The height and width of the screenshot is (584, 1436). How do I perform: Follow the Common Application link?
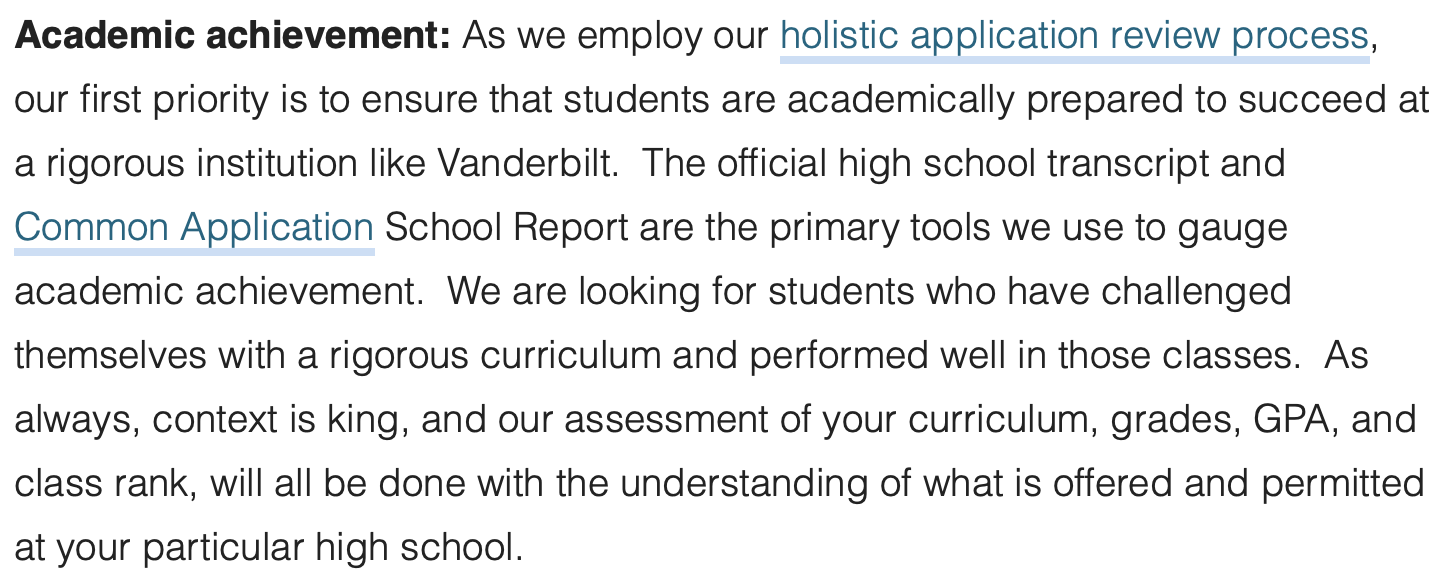coord(194,229)
